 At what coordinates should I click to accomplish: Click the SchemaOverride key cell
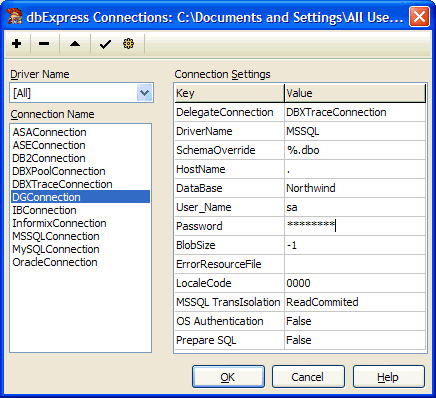point(229,150)
